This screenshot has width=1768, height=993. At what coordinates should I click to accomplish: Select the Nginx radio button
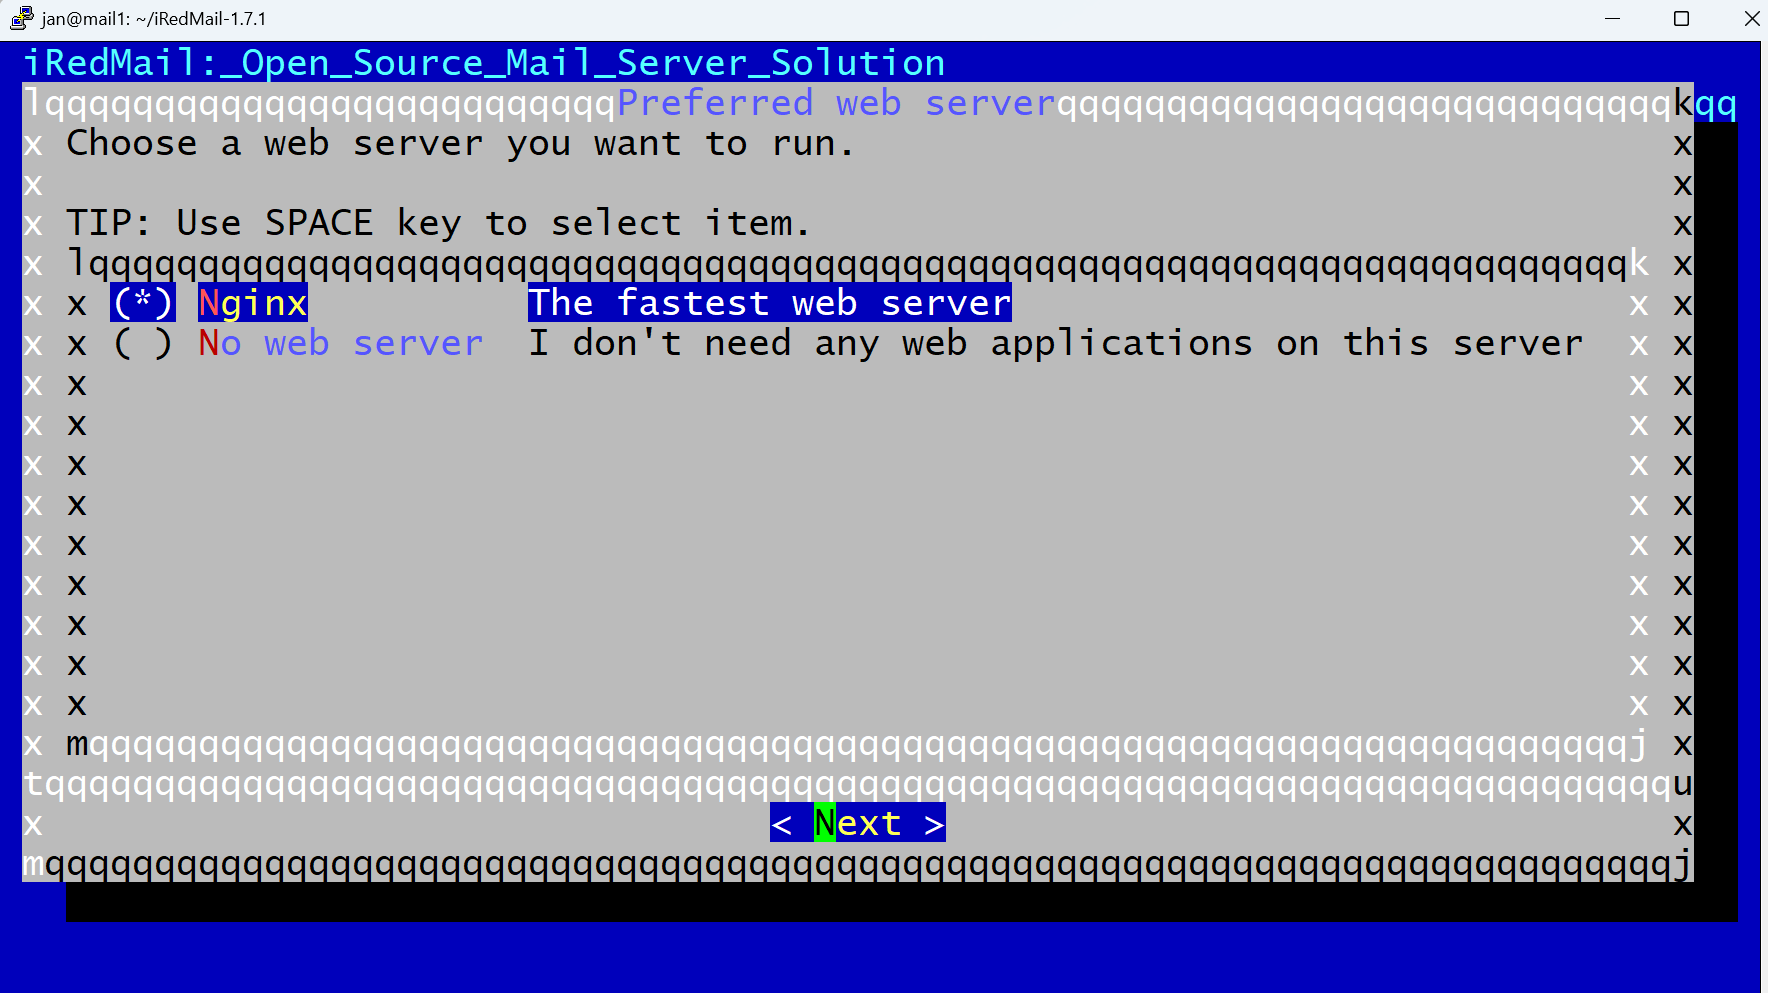pyautogui.click(x=143, y=303)
